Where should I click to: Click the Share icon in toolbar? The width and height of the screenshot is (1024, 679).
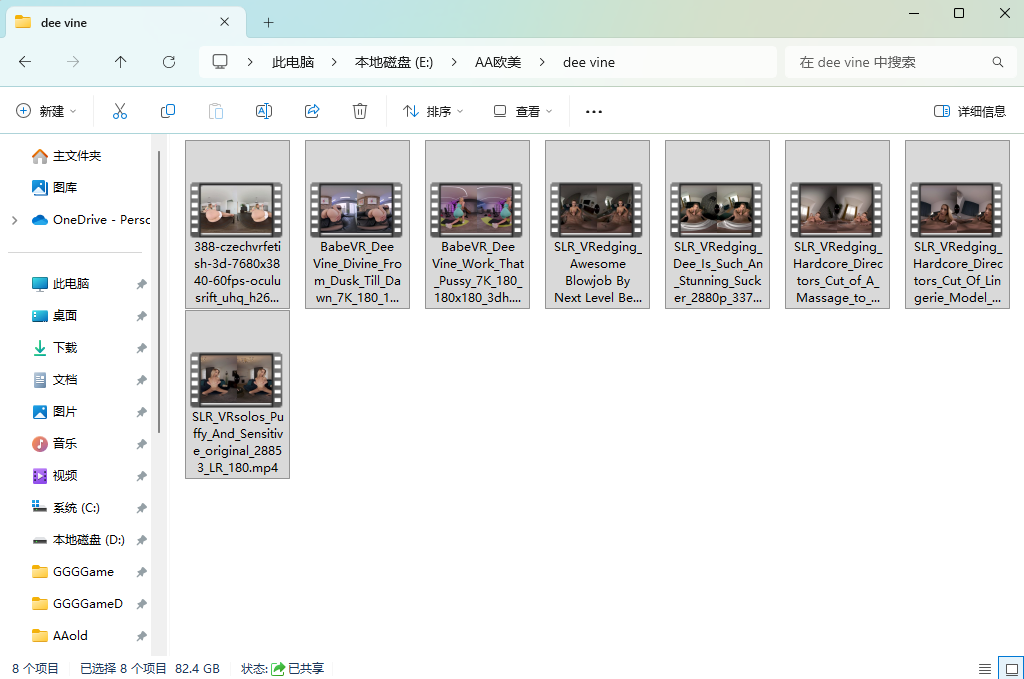[x=312, y=111]
